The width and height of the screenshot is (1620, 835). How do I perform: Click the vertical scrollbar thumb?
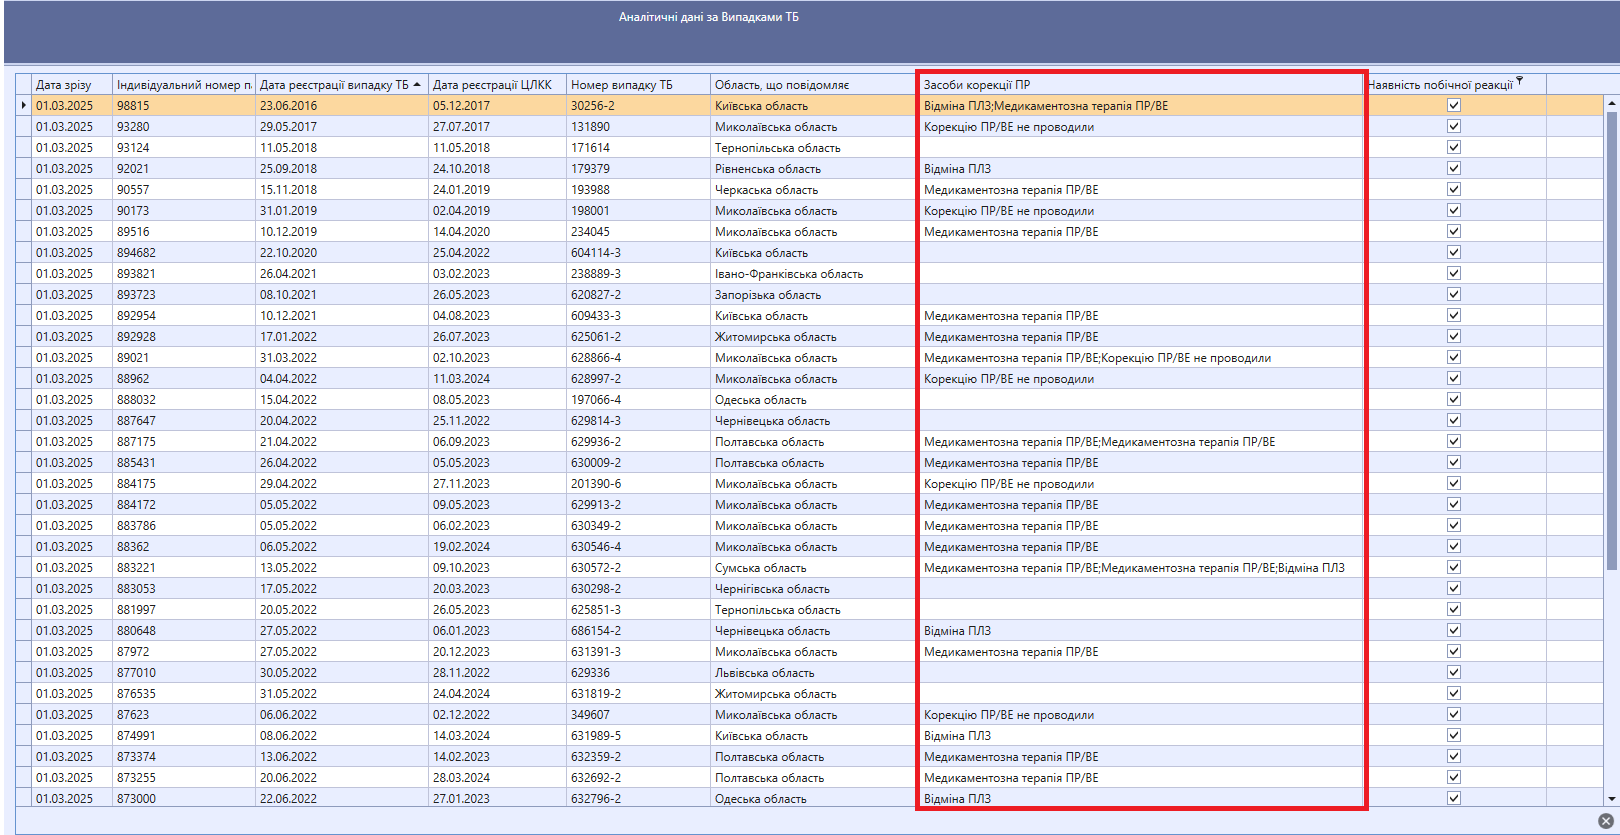point(1611,340)
